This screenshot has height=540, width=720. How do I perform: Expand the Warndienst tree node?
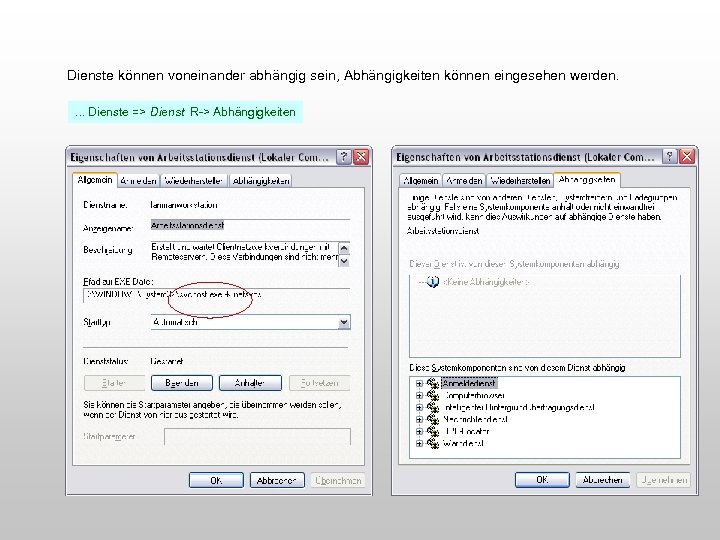(x=419, y=443)
